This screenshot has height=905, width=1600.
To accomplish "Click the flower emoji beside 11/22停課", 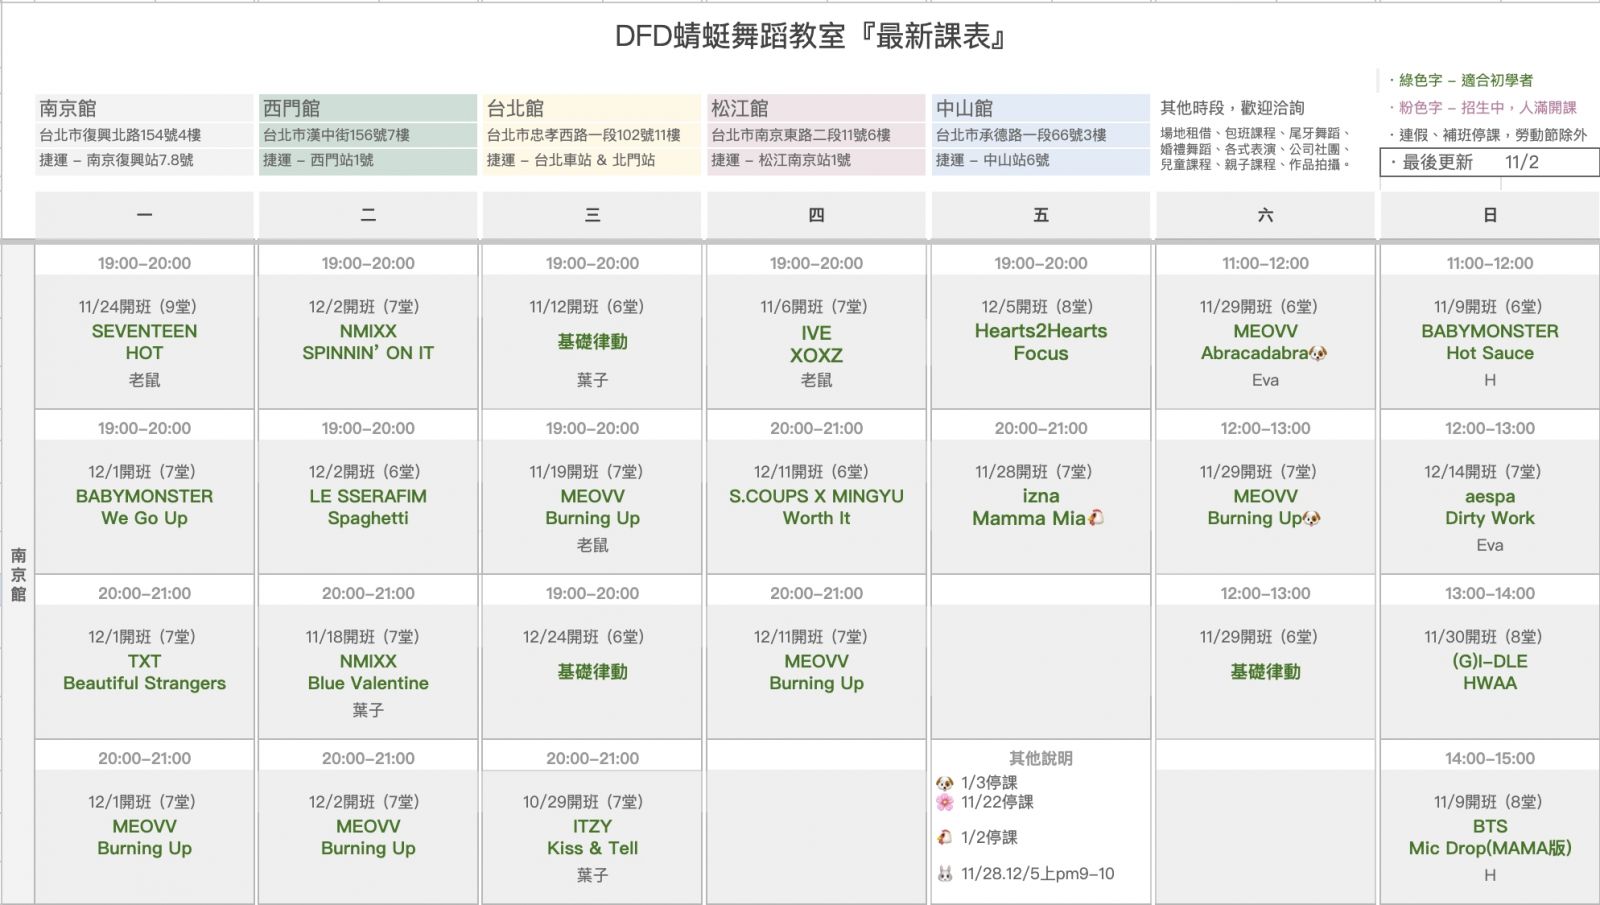I will [x=944, y=802].
